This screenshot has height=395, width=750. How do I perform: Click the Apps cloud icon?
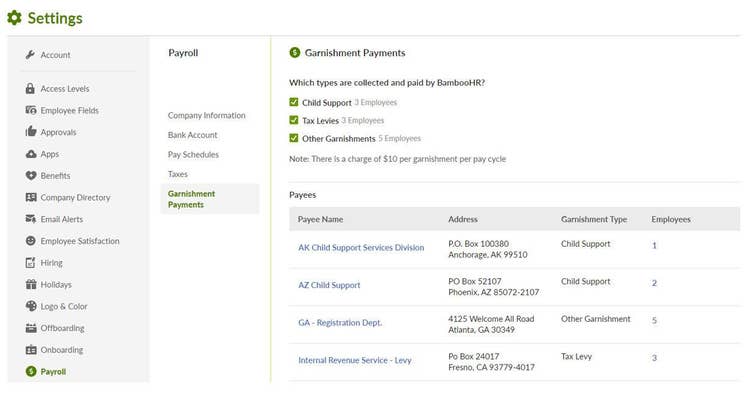coord(31,154)
